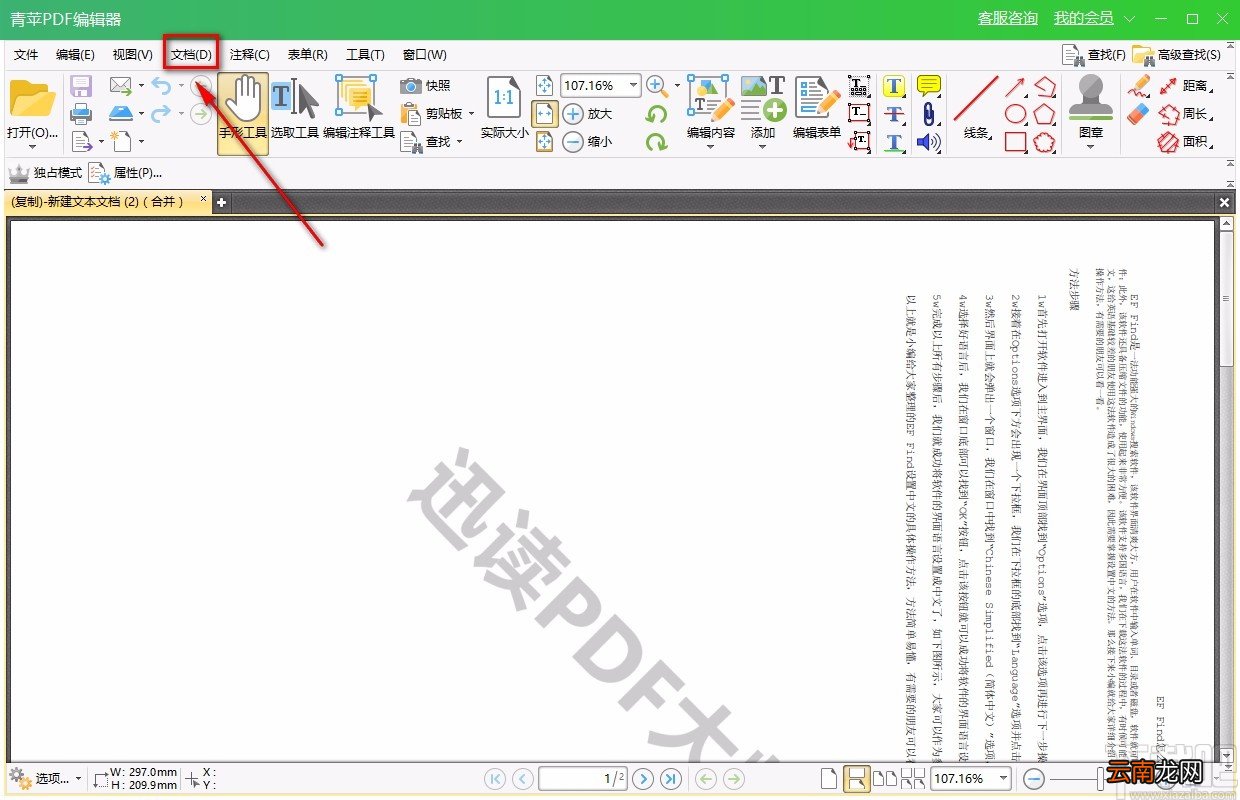
Task: Select the pencil drawing tool
Action: tap(1139, 86)
